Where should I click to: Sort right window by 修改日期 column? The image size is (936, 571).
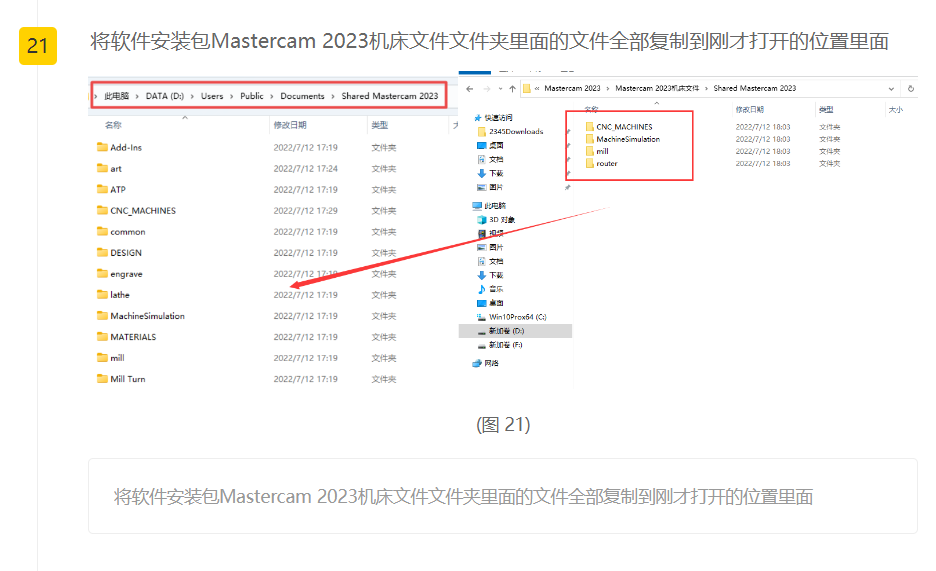(x=750, y=110)
